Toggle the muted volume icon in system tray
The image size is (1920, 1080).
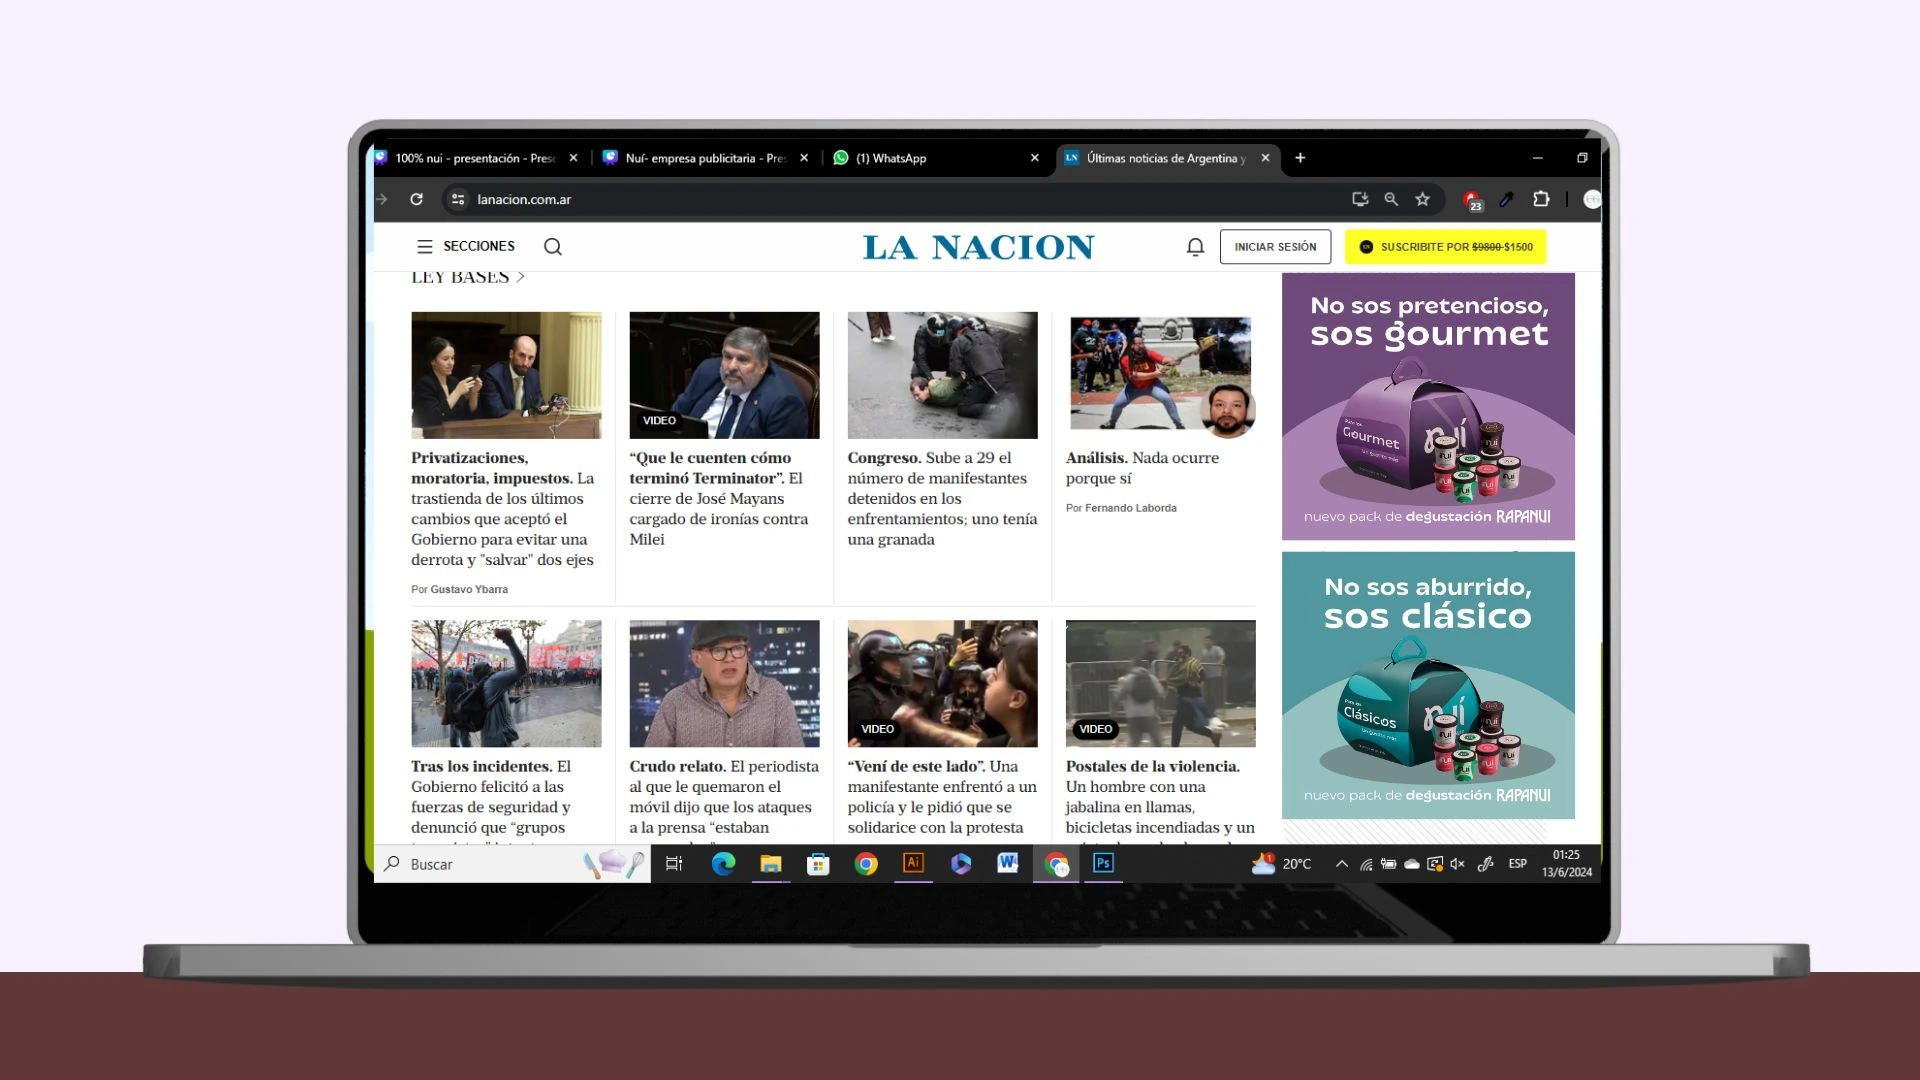pyautogui.click(x=1457, y=864)
